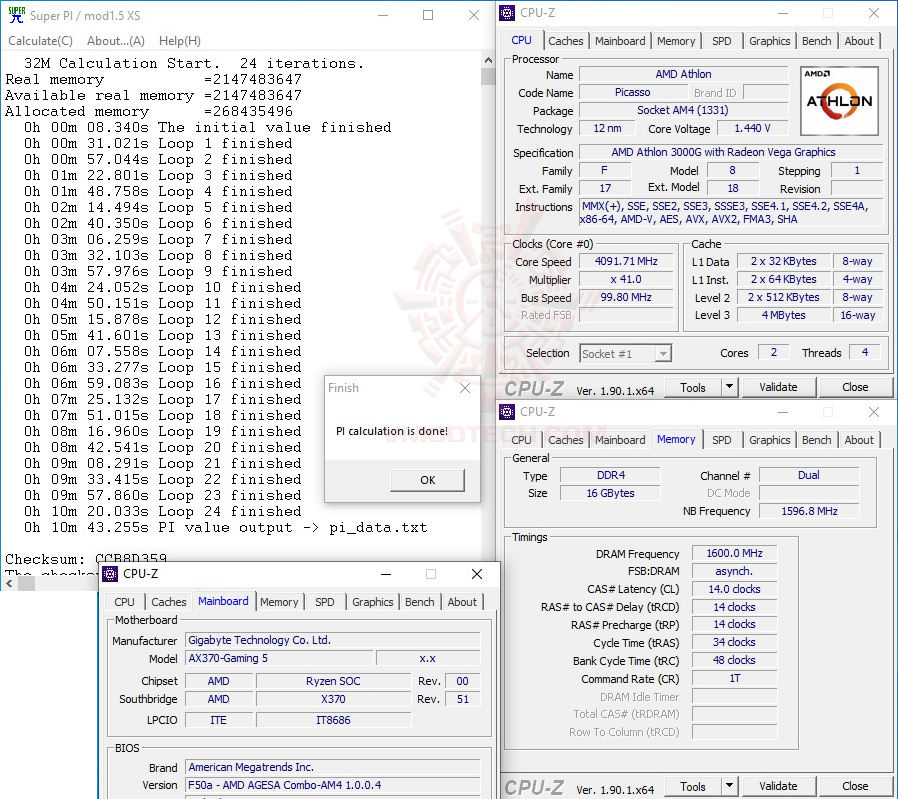
Task: Click Core Voltage value 1.440 V
Action: [x=752, y=128]
